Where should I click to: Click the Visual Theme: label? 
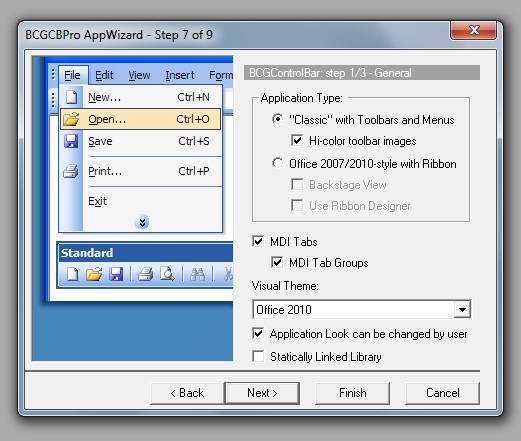click(x=285, y=286)
